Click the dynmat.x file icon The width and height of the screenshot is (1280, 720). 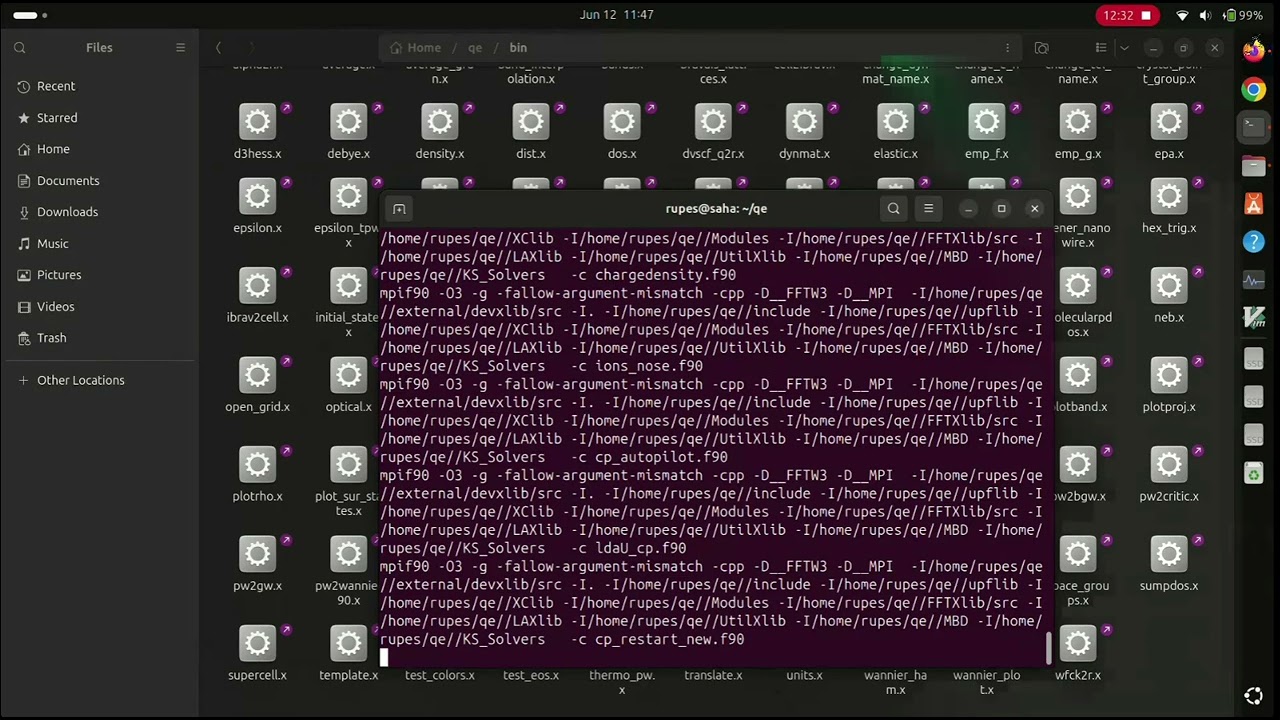click(804, 122)
